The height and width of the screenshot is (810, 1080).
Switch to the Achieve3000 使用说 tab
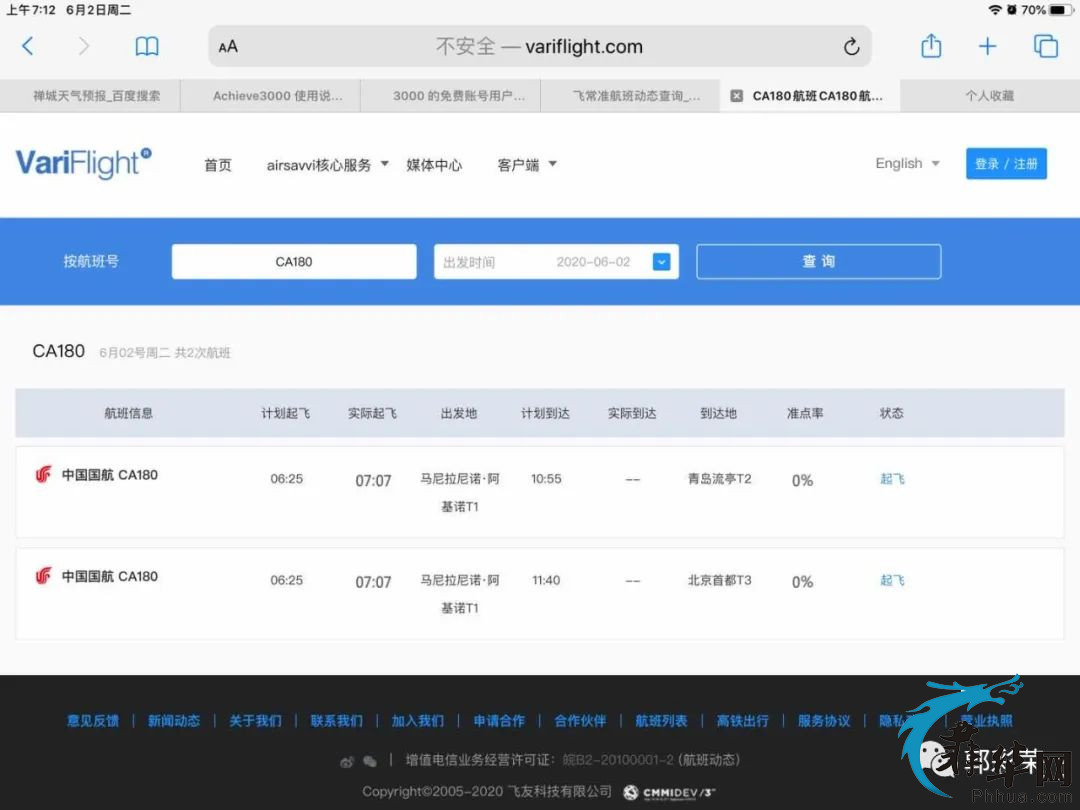pos(271,96)
